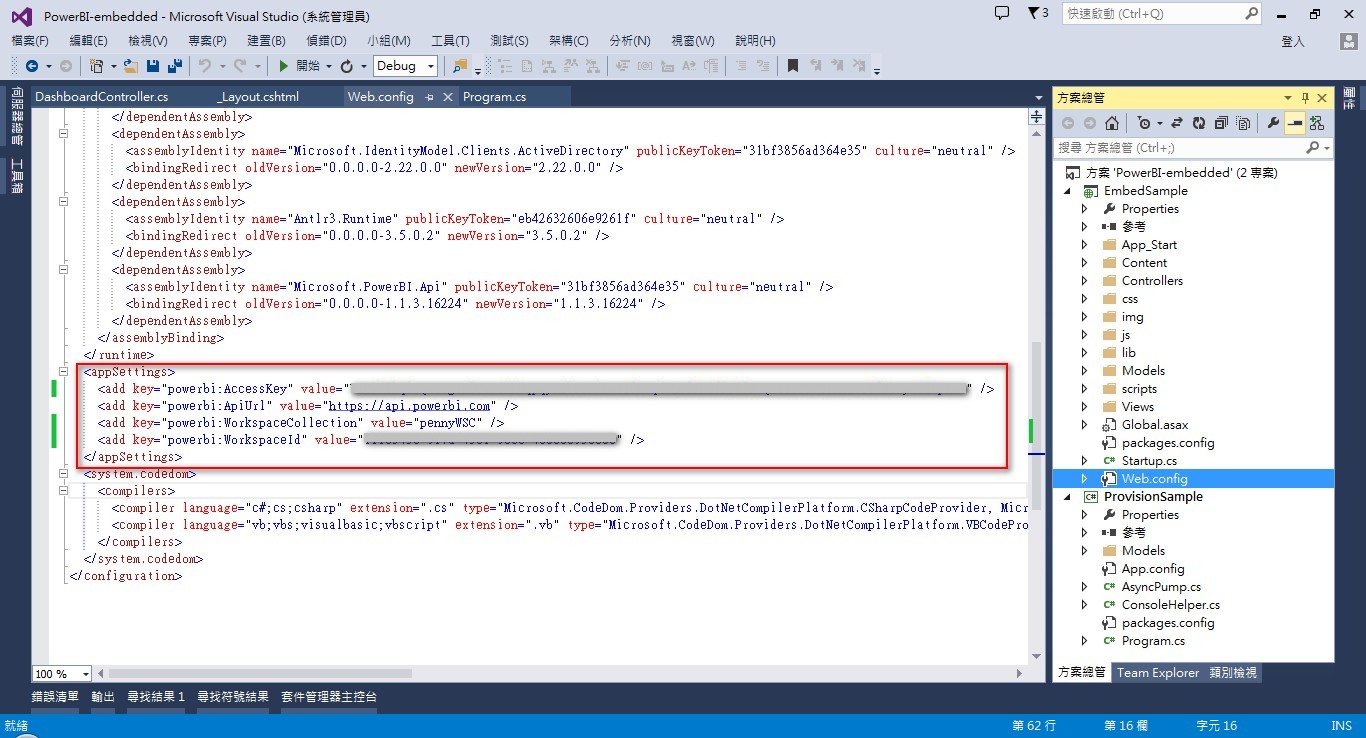The image size is (1366, 738).
Task: Refresh the Solution Explorer tree
Action: tap(1198, 123)
